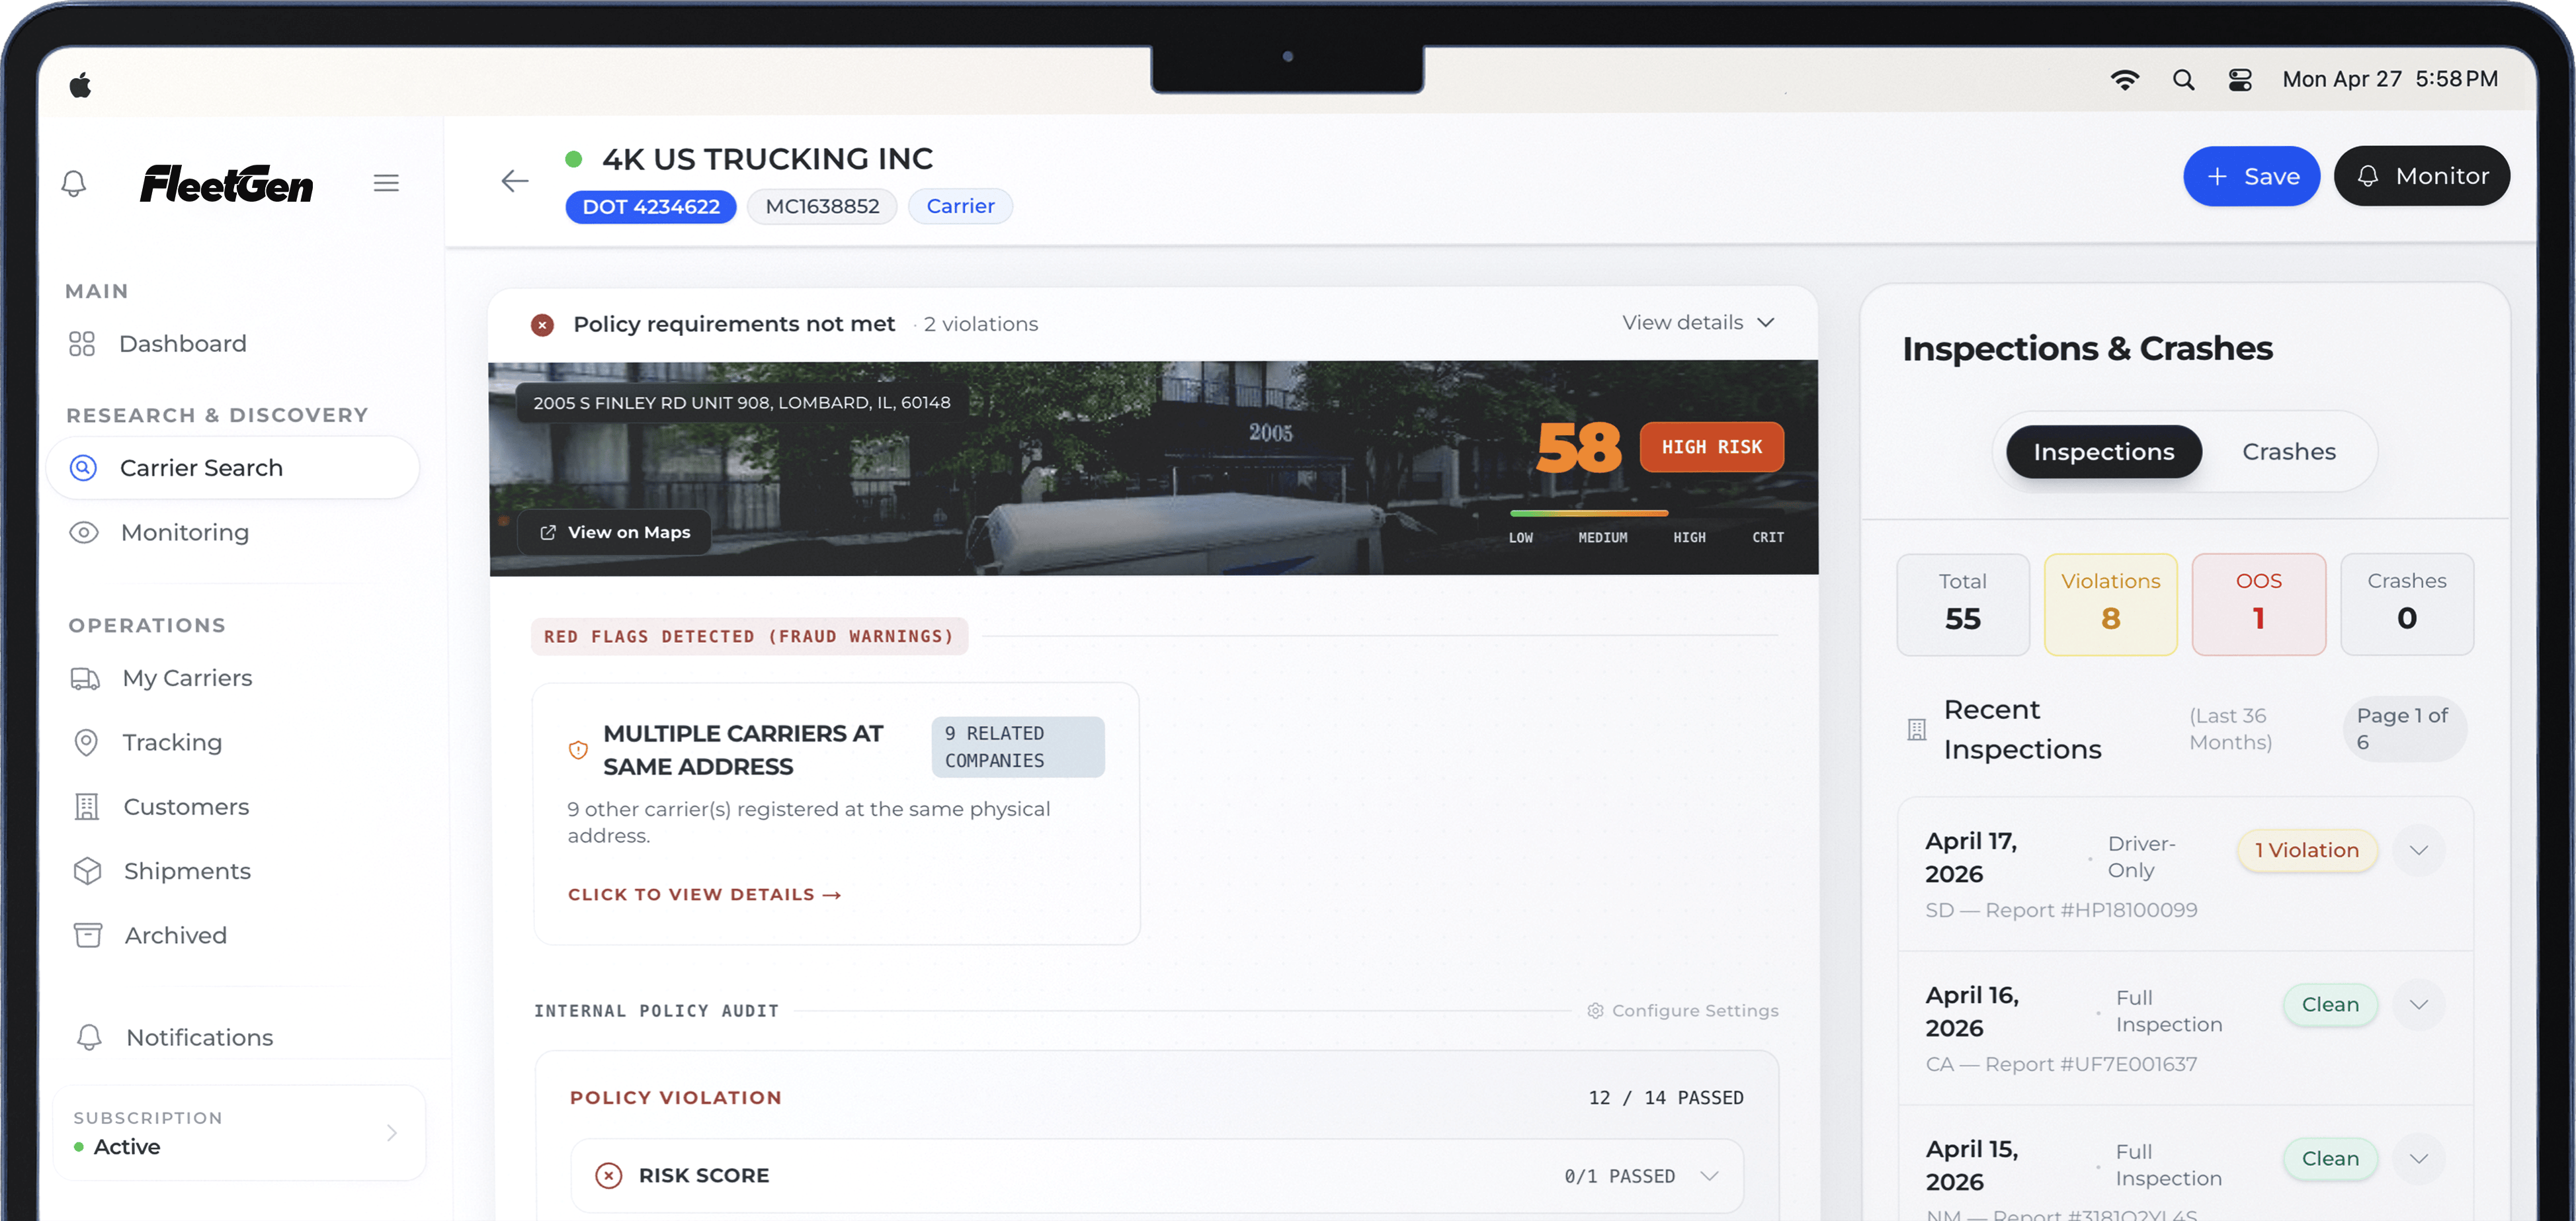Screen dimensions: 2576x1221
Task: Go back using the left arrow icon
Action: point(515,181)
